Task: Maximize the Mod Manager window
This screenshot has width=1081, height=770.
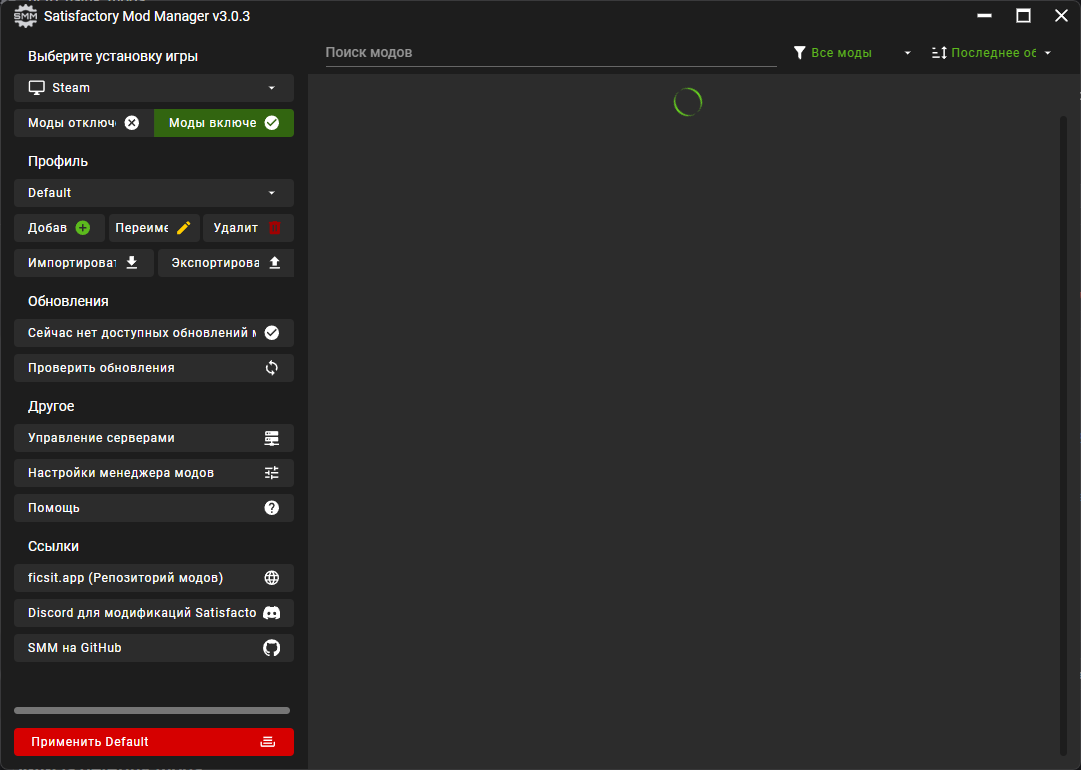Action: pos(1023,16)
